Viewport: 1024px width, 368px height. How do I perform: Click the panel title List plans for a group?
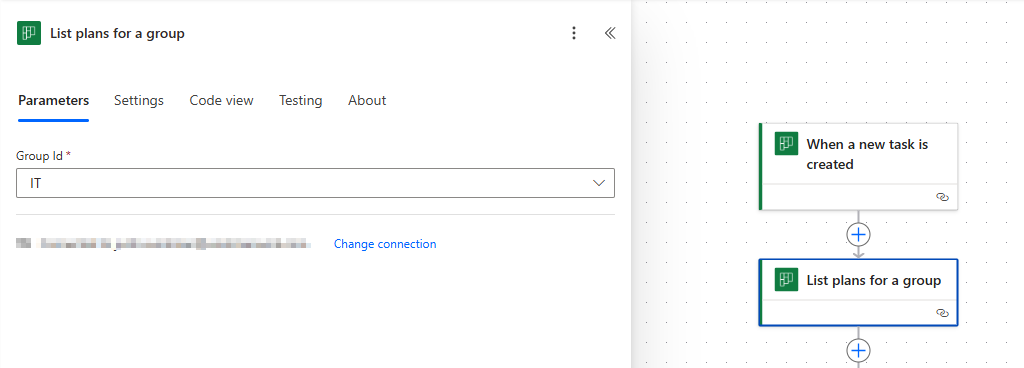(118, 33)
